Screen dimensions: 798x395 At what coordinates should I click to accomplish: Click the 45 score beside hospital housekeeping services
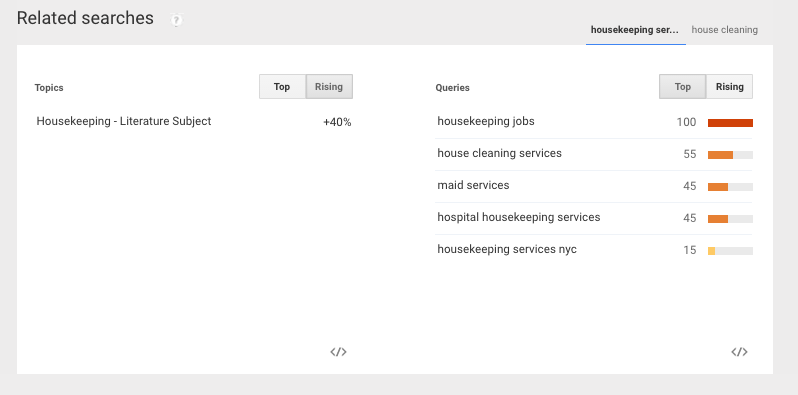coord(690,218)
